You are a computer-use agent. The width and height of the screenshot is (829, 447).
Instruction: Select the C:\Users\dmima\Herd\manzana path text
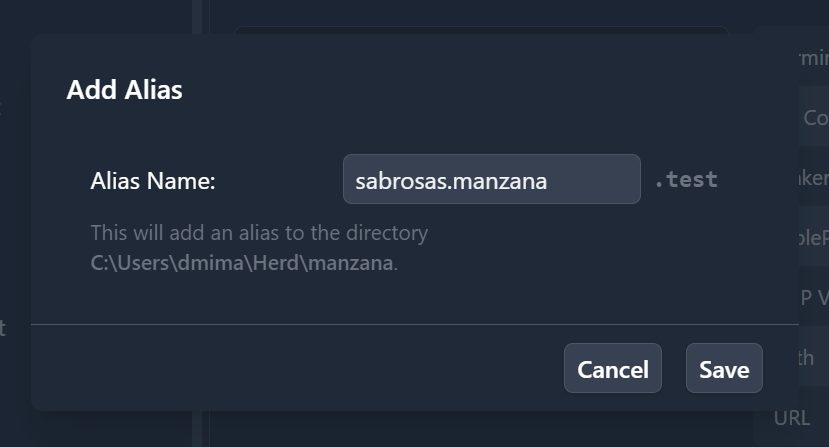[x=242, y=263]
